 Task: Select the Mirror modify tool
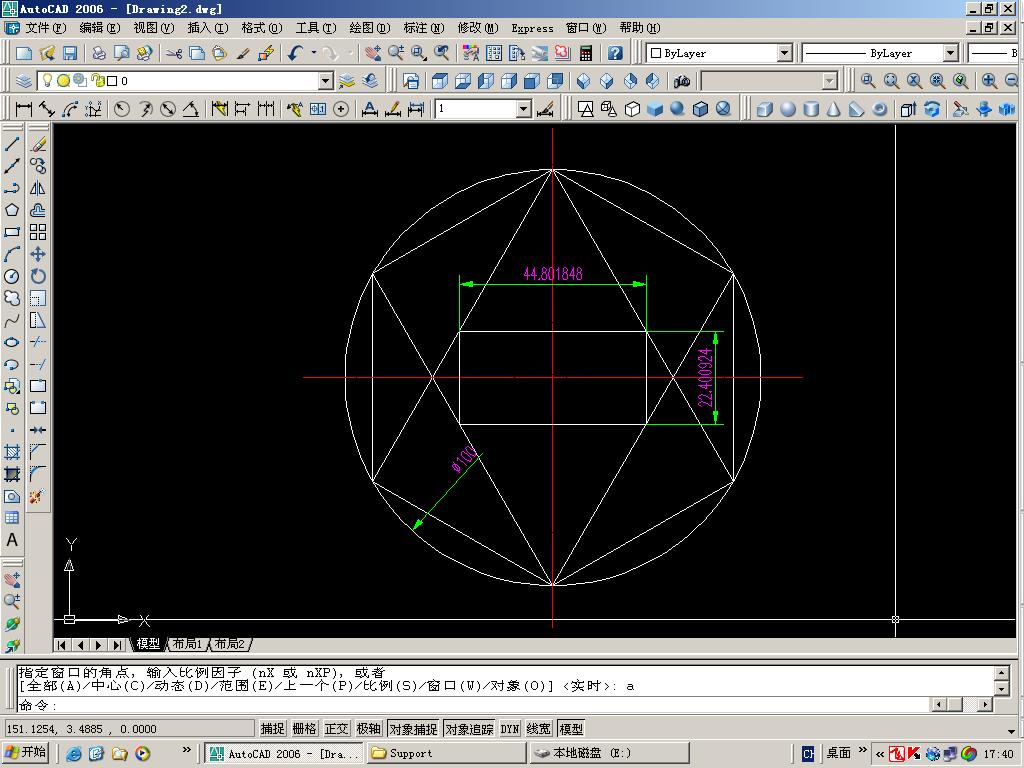click(38, 188)
